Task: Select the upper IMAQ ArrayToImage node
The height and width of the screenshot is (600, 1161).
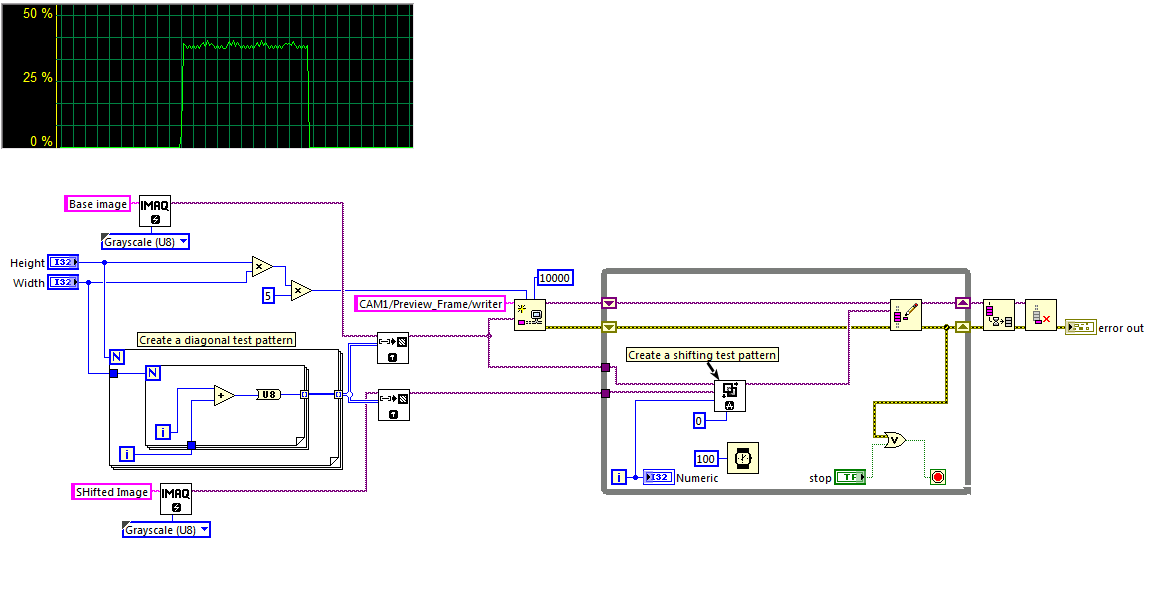Action: coord(393,348)
